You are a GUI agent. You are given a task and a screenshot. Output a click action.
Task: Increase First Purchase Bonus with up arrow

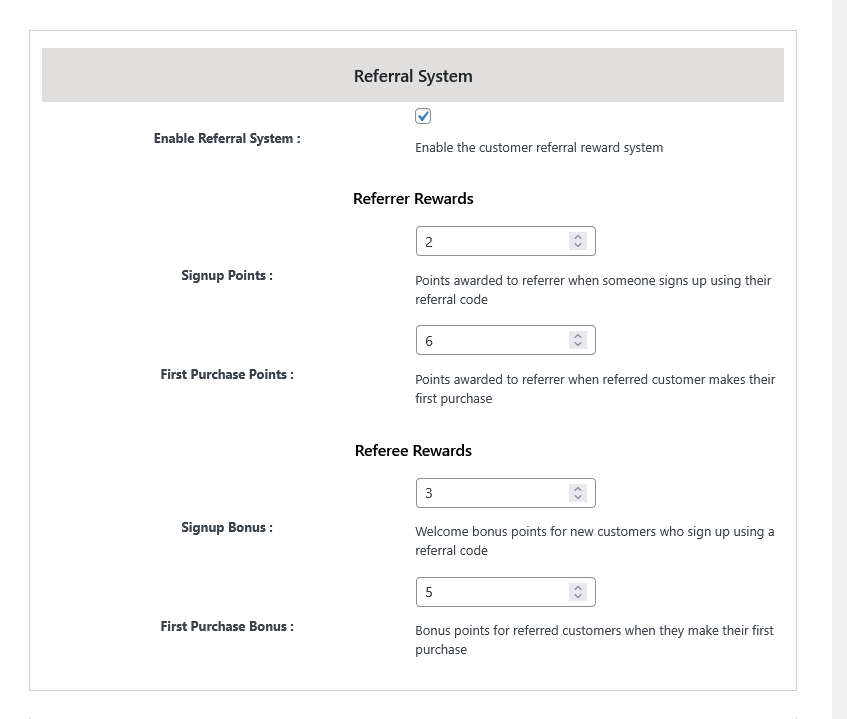[x=577, y=587]
